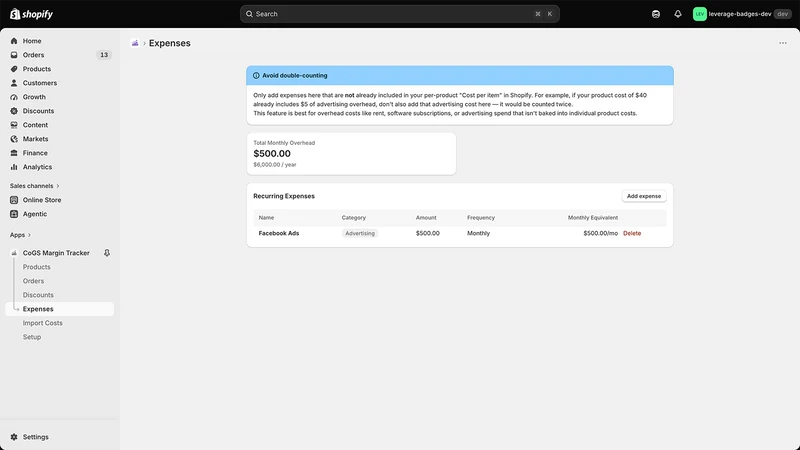This screenshot has height=450, width=800.
Task: Click the Total Monthly Overhead label
Action: tap(284, 143)
